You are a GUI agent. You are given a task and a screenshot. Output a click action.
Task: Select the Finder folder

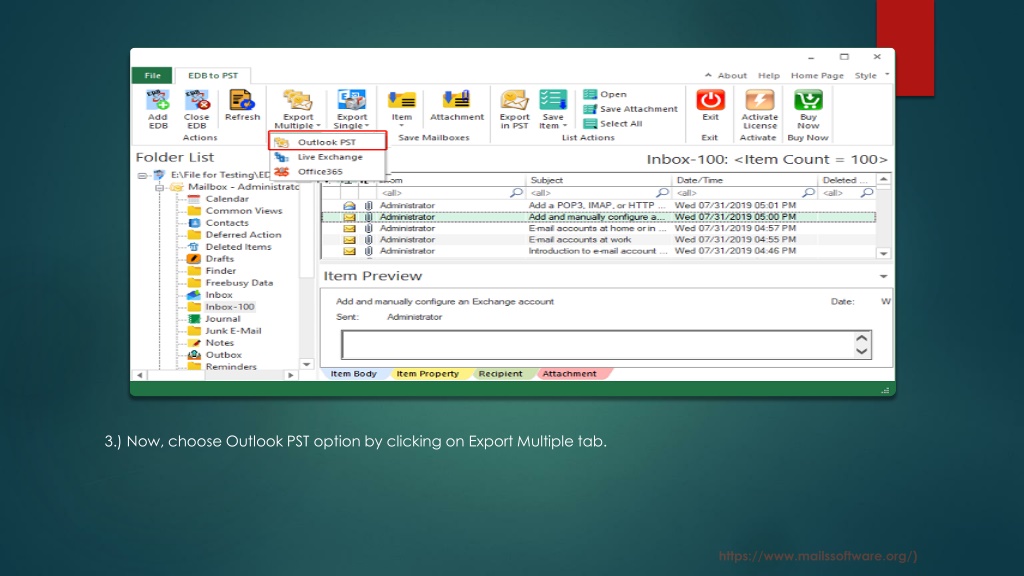click(221, 270)
